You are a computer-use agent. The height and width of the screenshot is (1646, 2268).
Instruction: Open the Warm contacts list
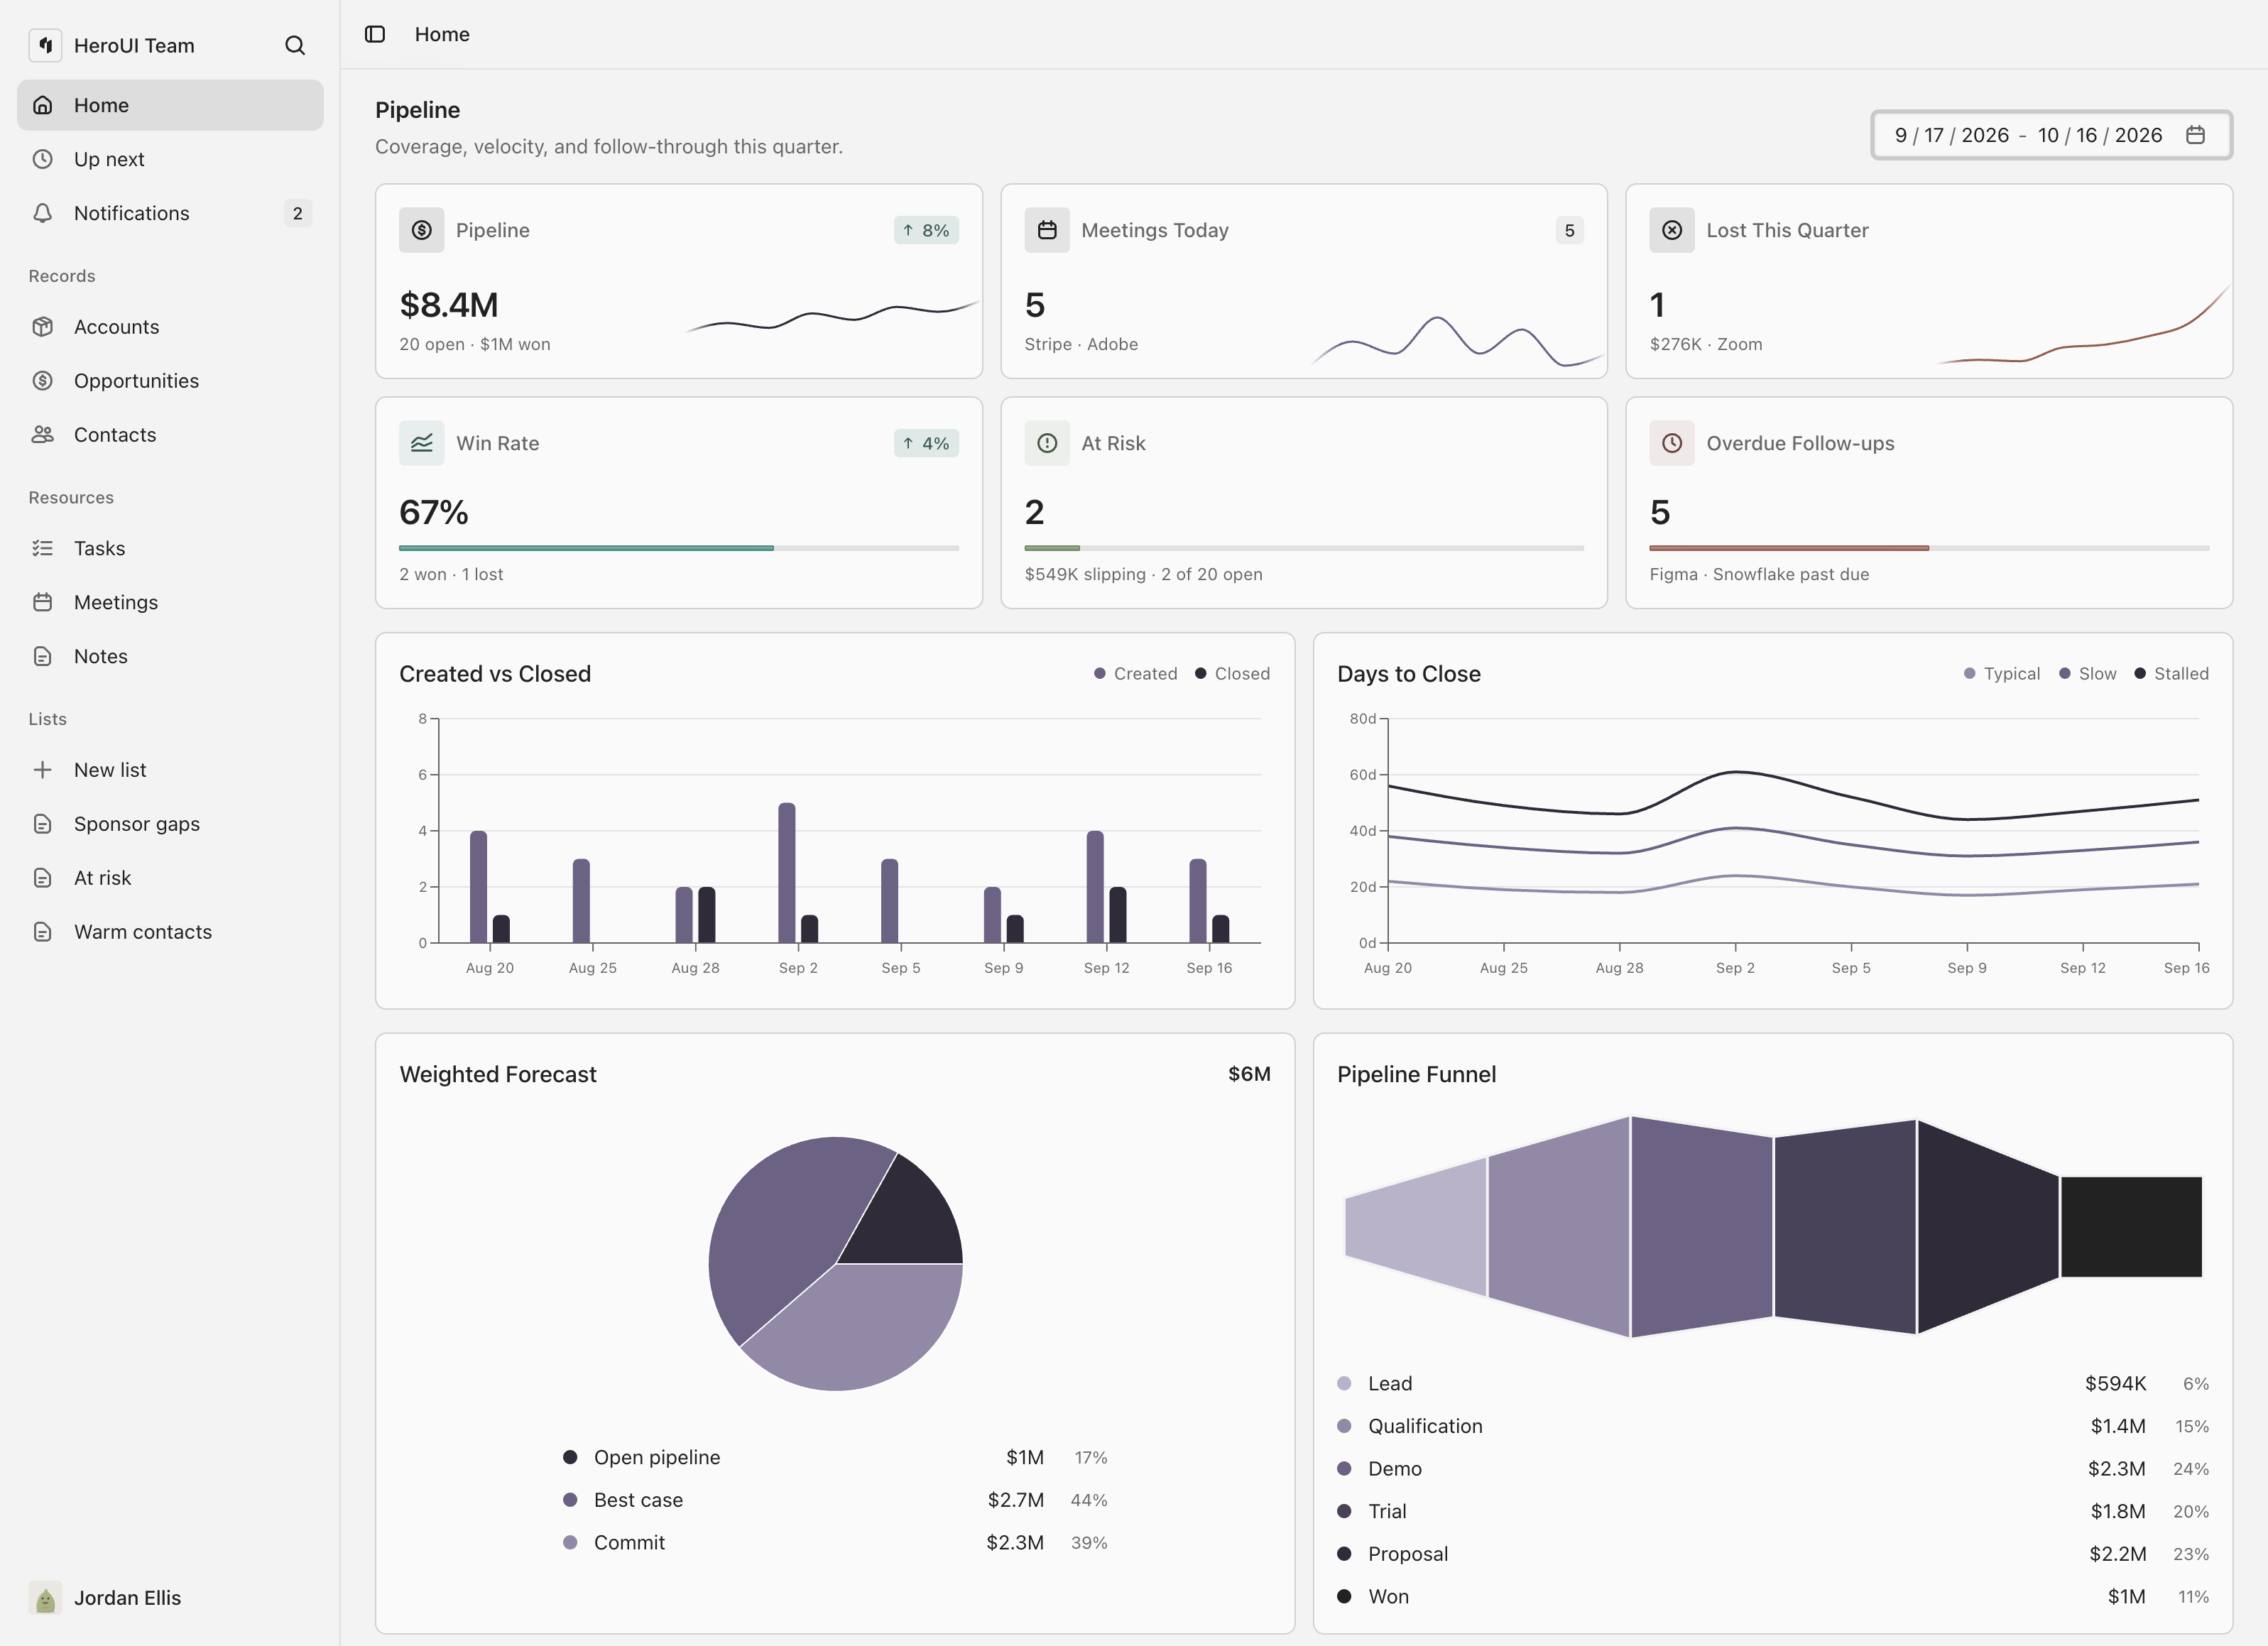(x=170, y=932)
